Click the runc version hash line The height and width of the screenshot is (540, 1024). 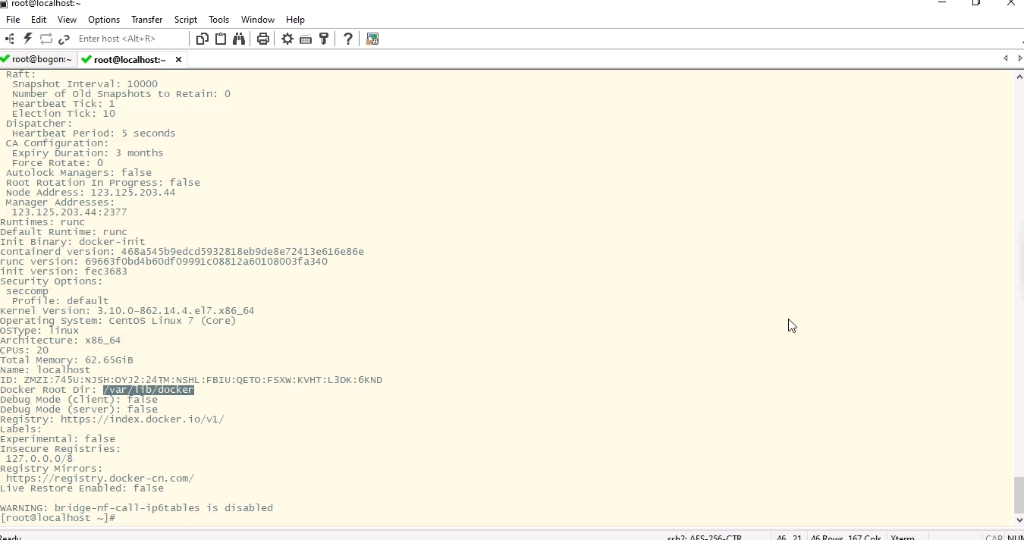[164, 262]
